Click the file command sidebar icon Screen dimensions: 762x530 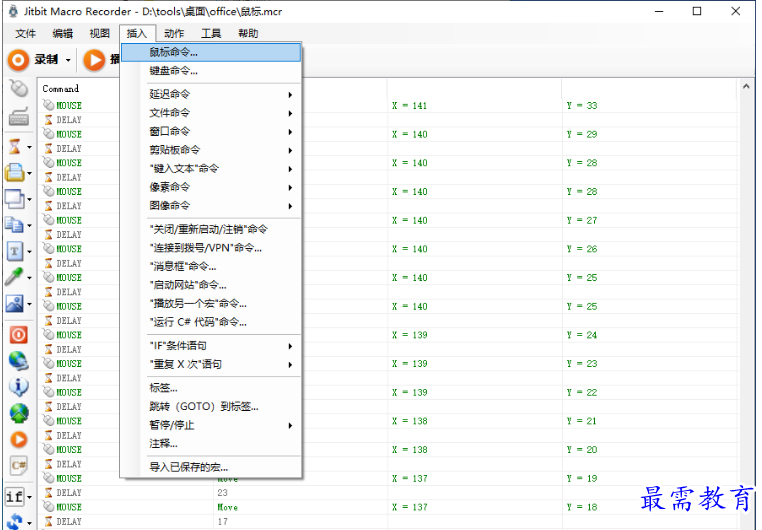[x=15, y=172]
